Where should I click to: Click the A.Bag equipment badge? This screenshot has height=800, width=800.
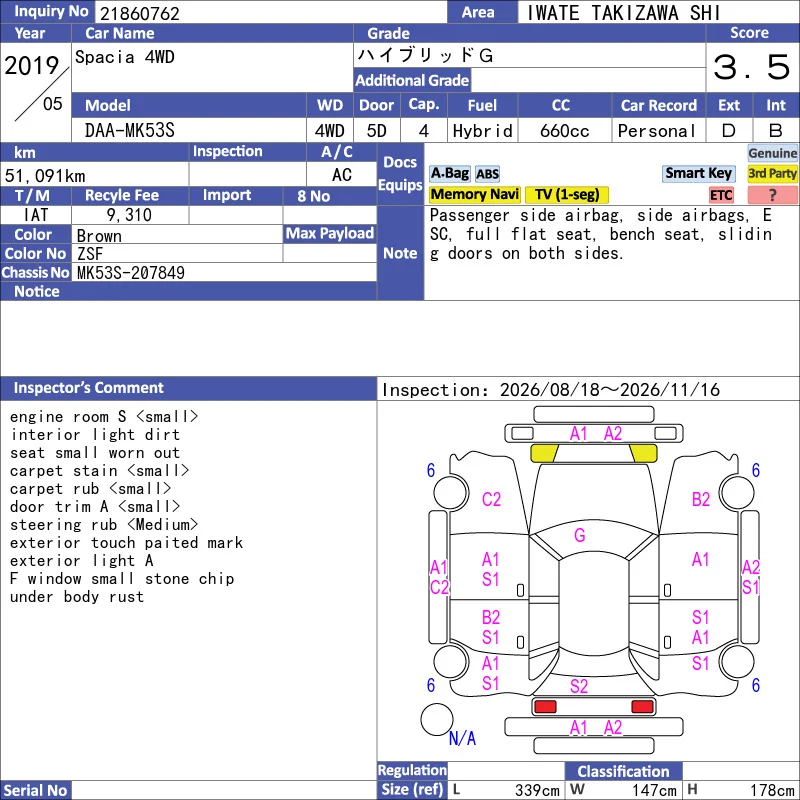[x=449, y=173]
